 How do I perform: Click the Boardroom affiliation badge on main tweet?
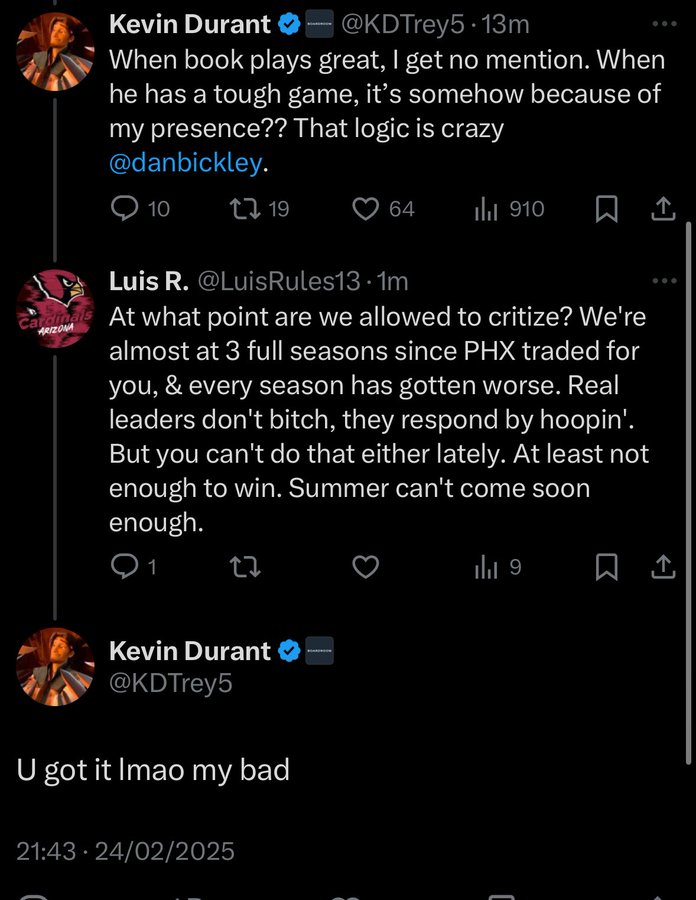[x=319, y=651]
